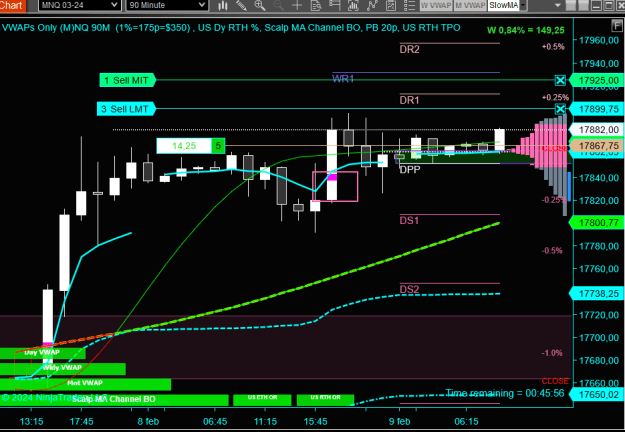The image size is (625, 432).
Task: Click the Scalp MA Channel BO label
Action: [x=114, y=399]
